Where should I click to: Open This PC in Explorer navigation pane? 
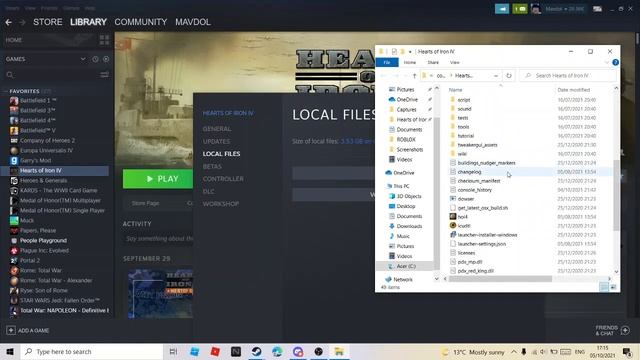[398, 186]
